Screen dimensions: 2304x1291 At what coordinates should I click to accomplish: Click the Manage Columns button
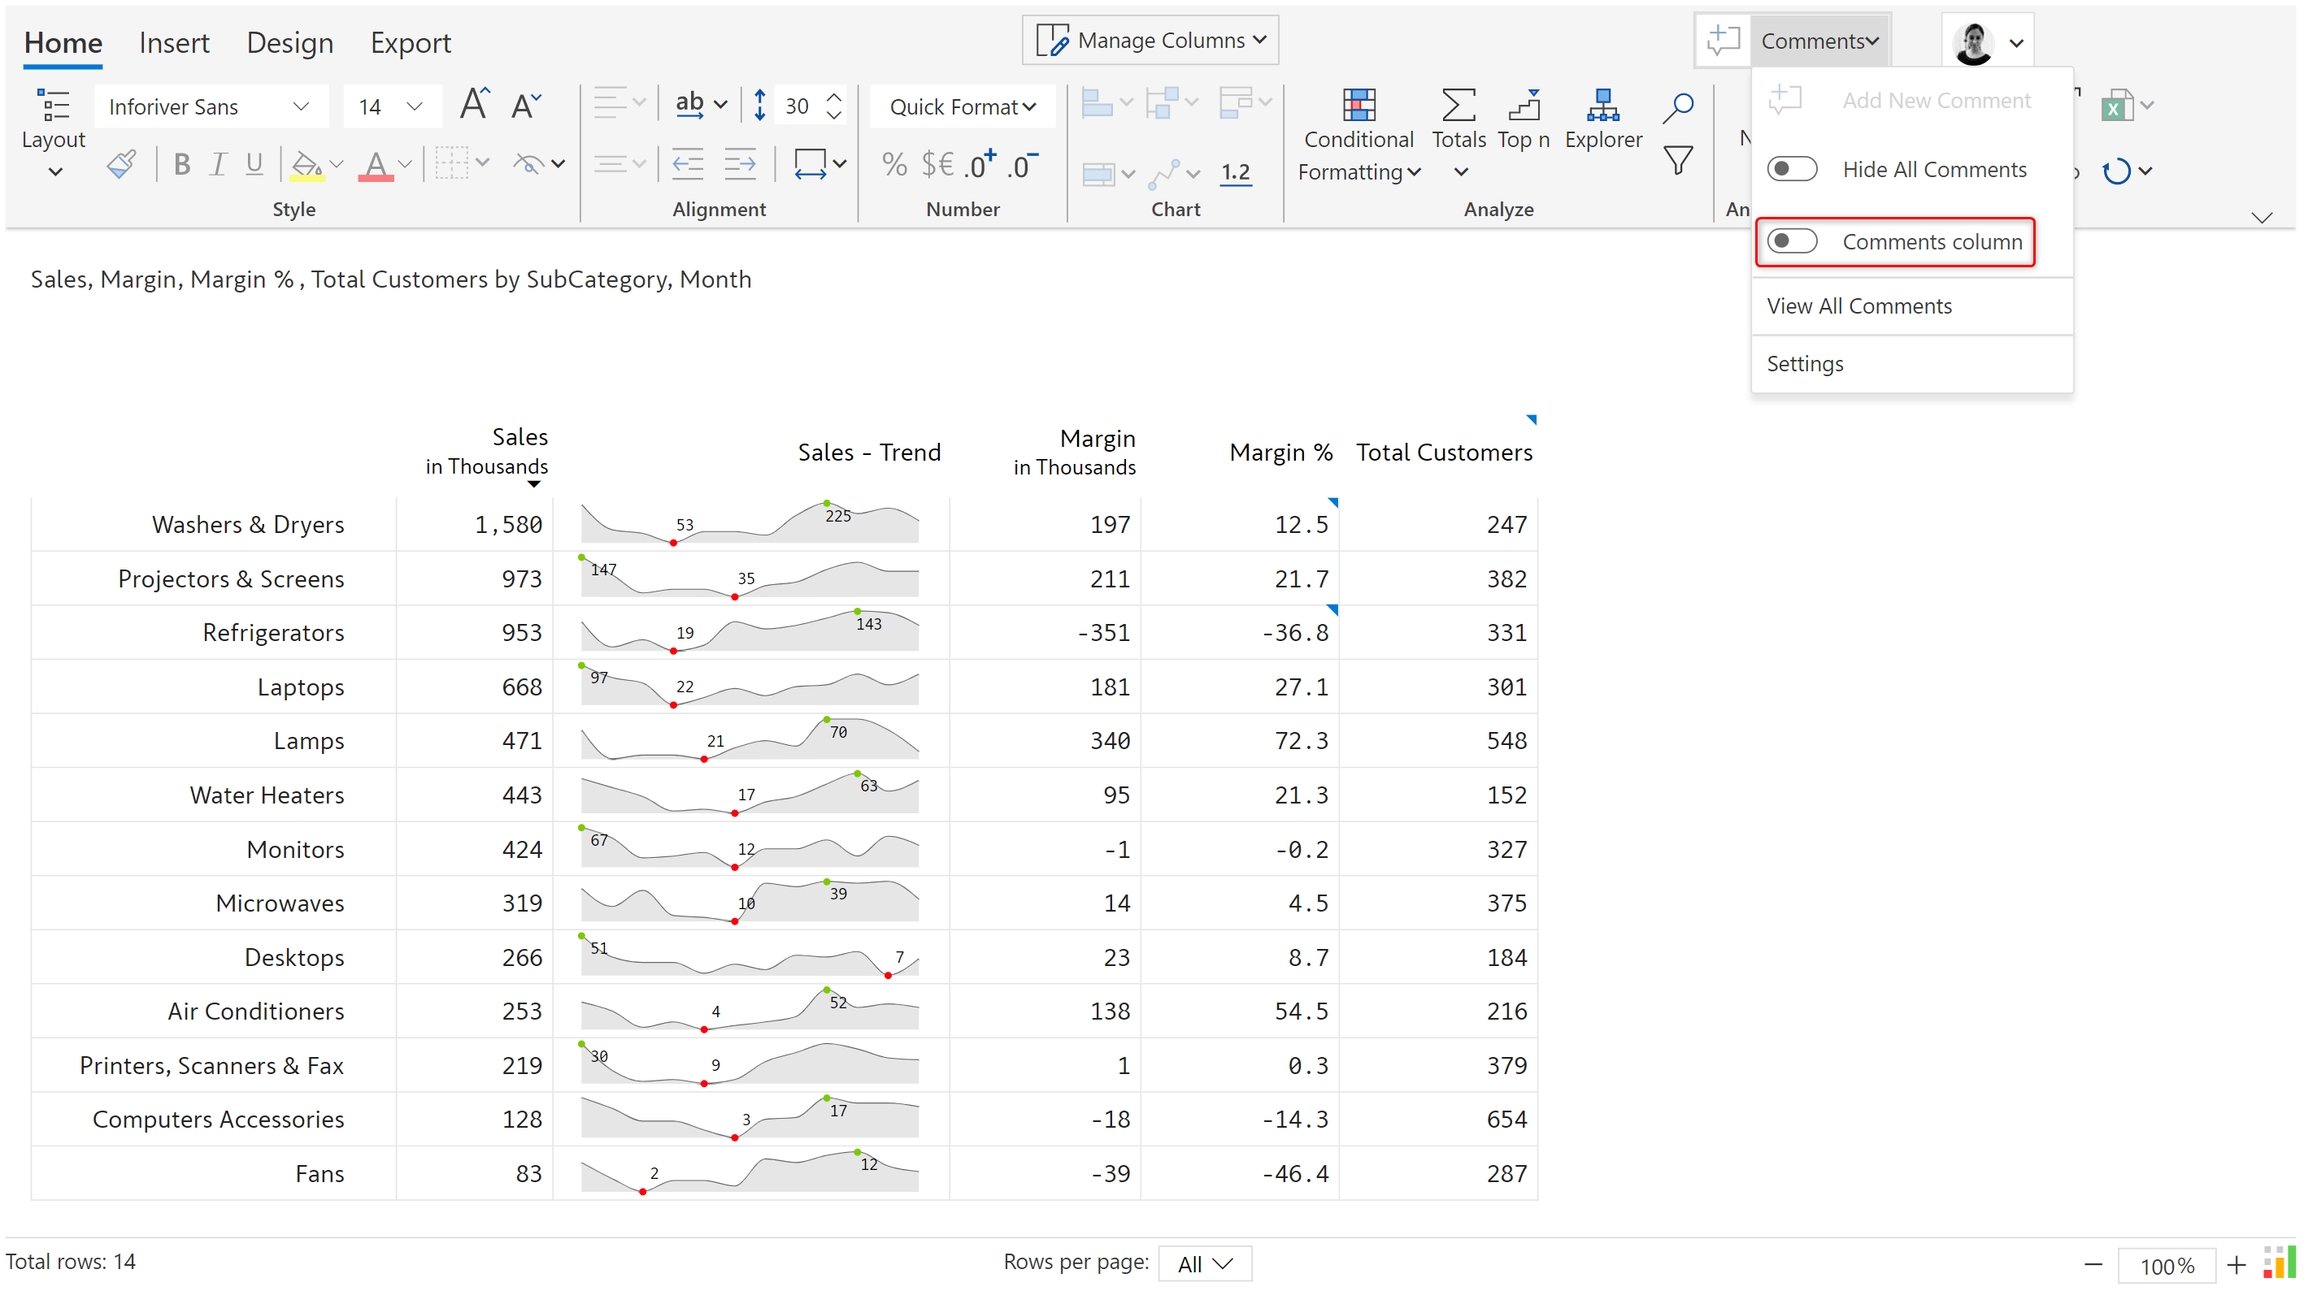1150,40
